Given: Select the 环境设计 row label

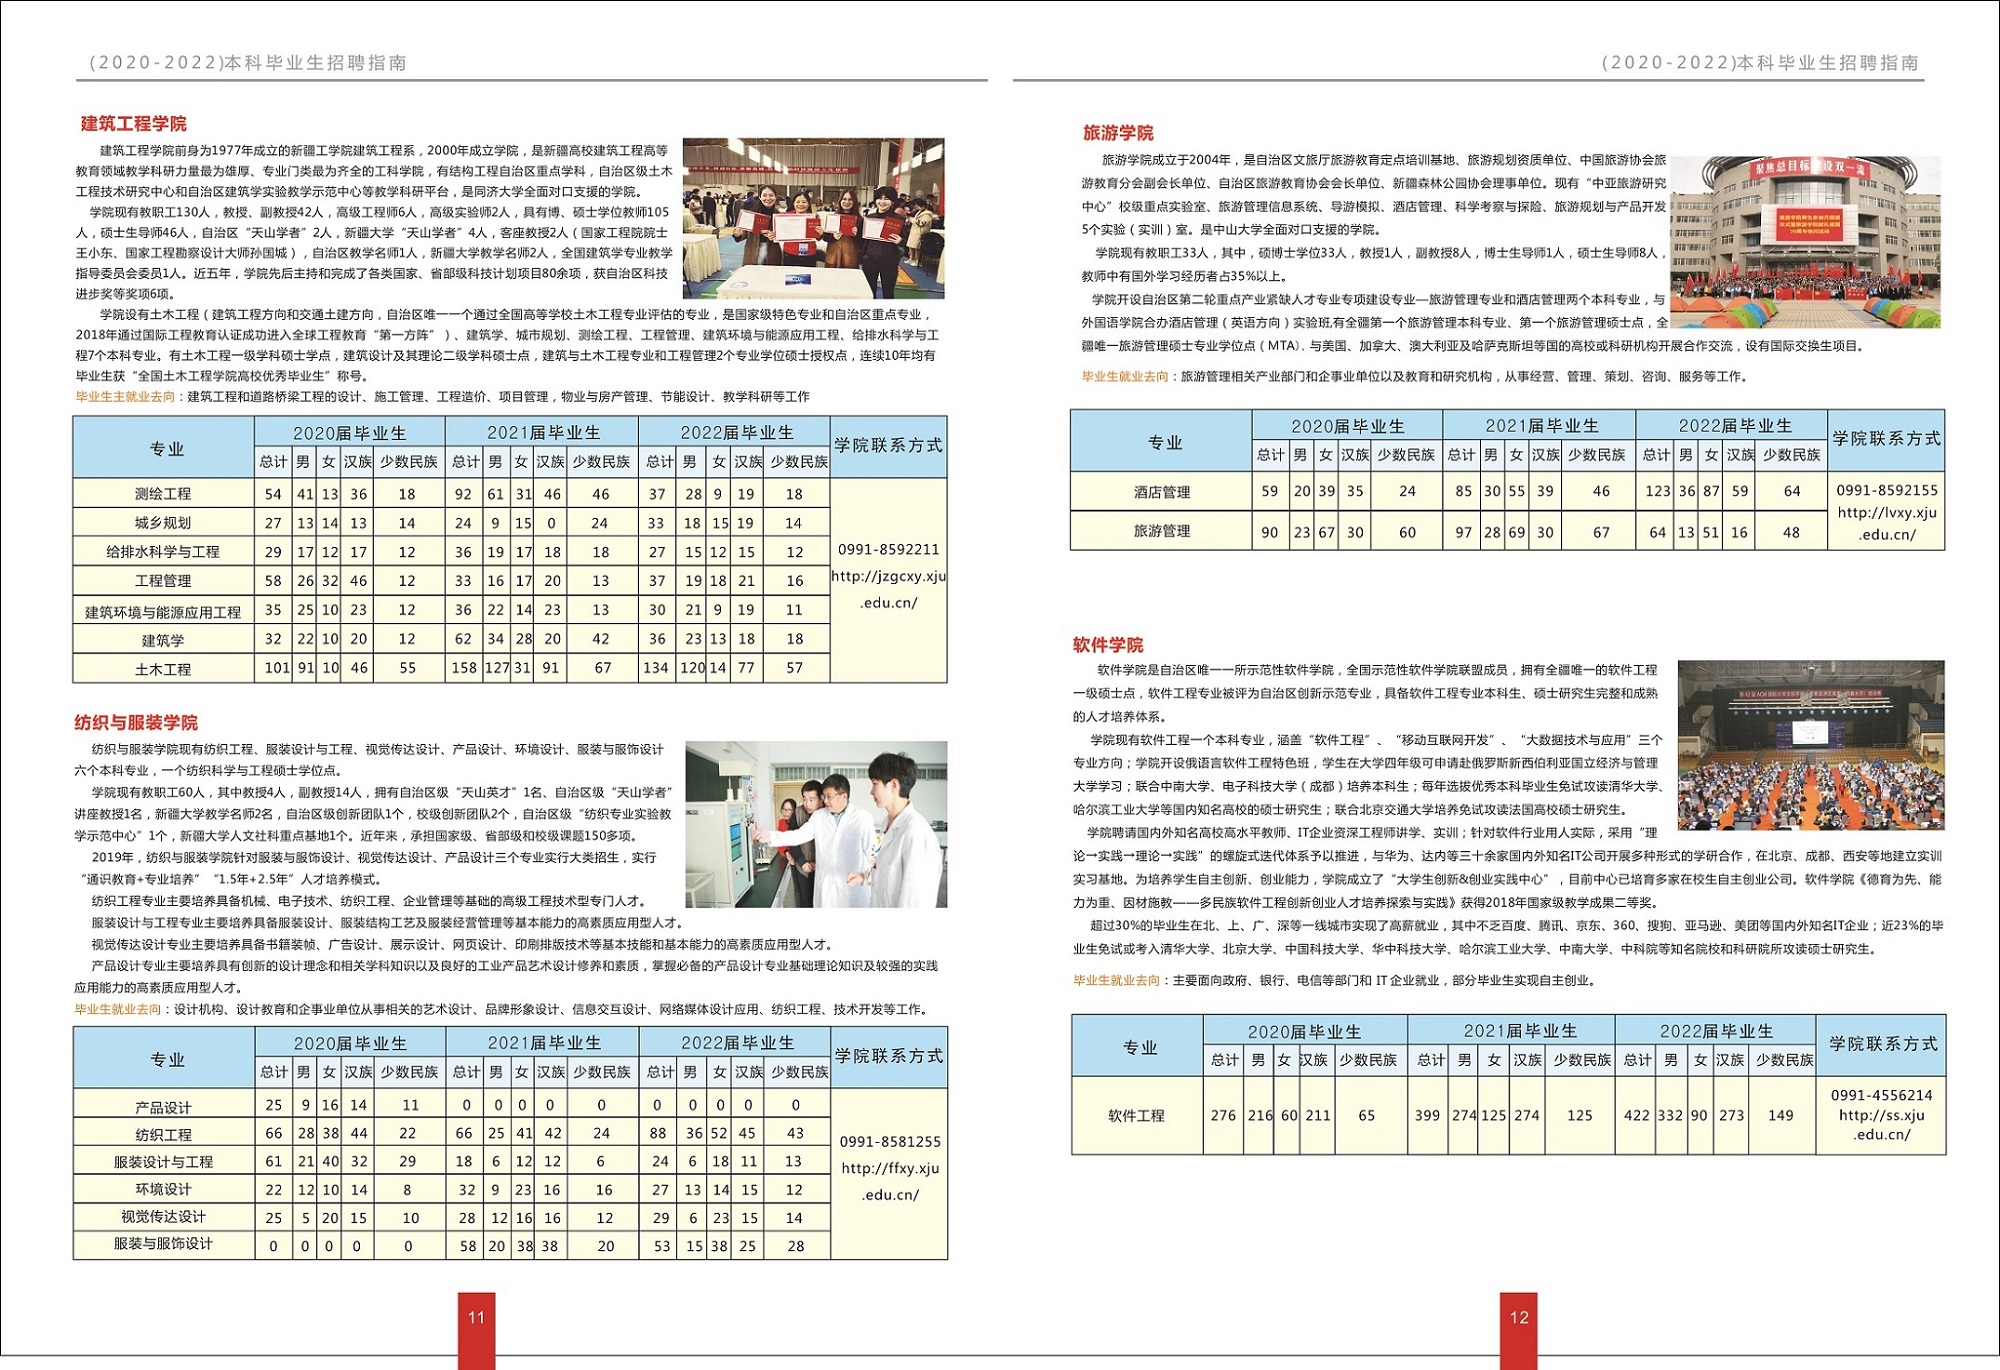Looking at the screenshot, I should point(163,1189).
